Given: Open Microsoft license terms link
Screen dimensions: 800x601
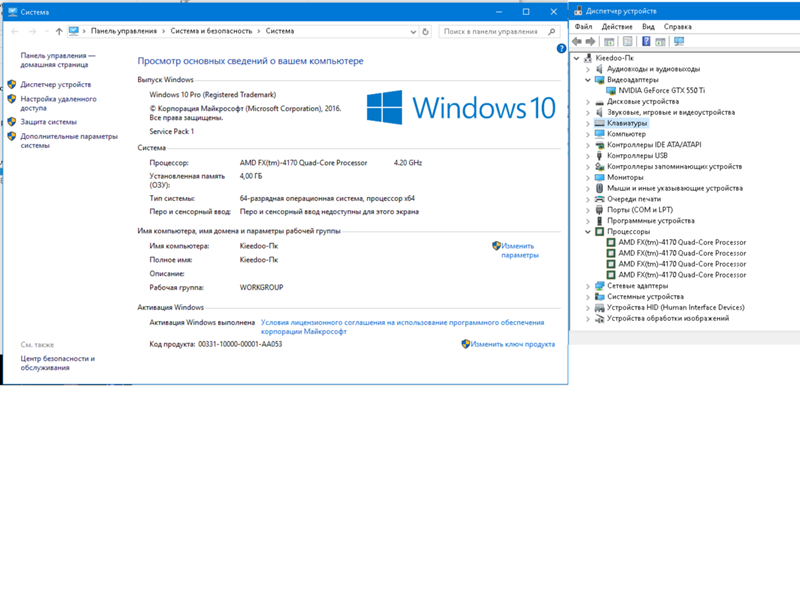Looking at the screenshot, I should (x=402, y=327).
